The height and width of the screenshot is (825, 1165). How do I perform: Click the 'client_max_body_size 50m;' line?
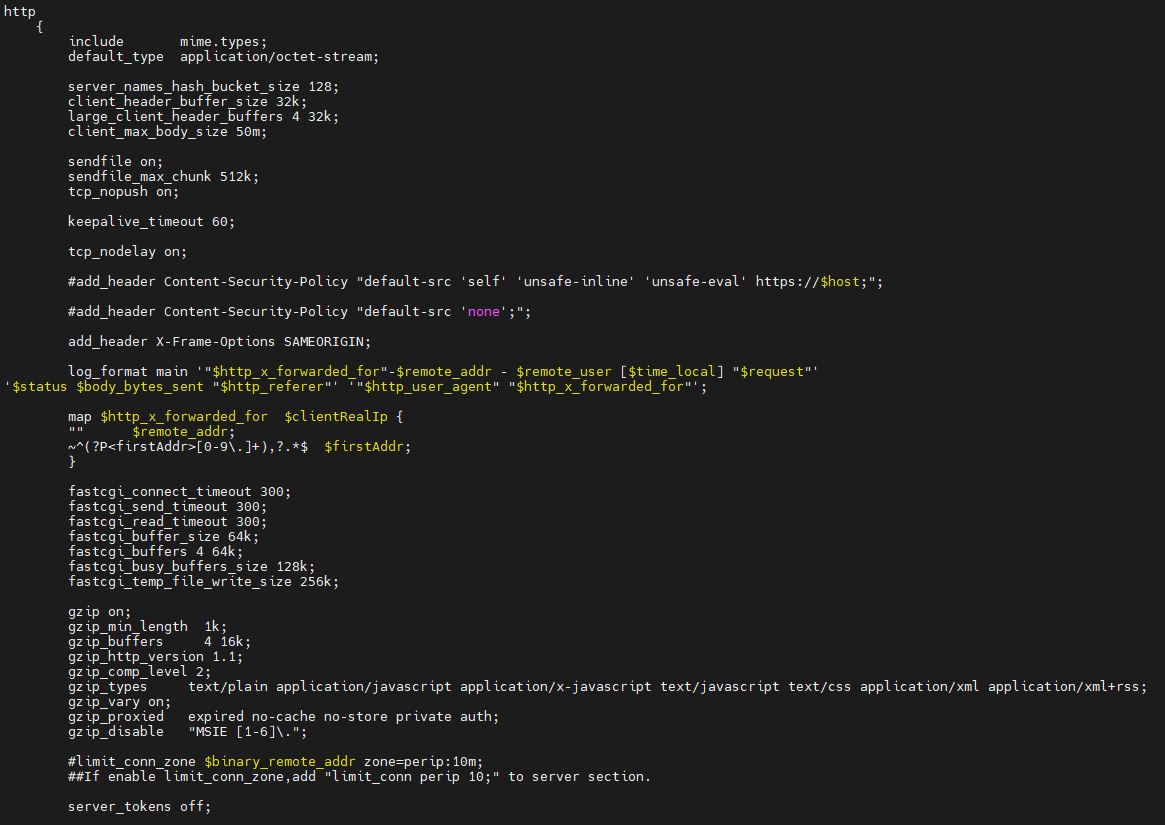click(x=167, y=132)
